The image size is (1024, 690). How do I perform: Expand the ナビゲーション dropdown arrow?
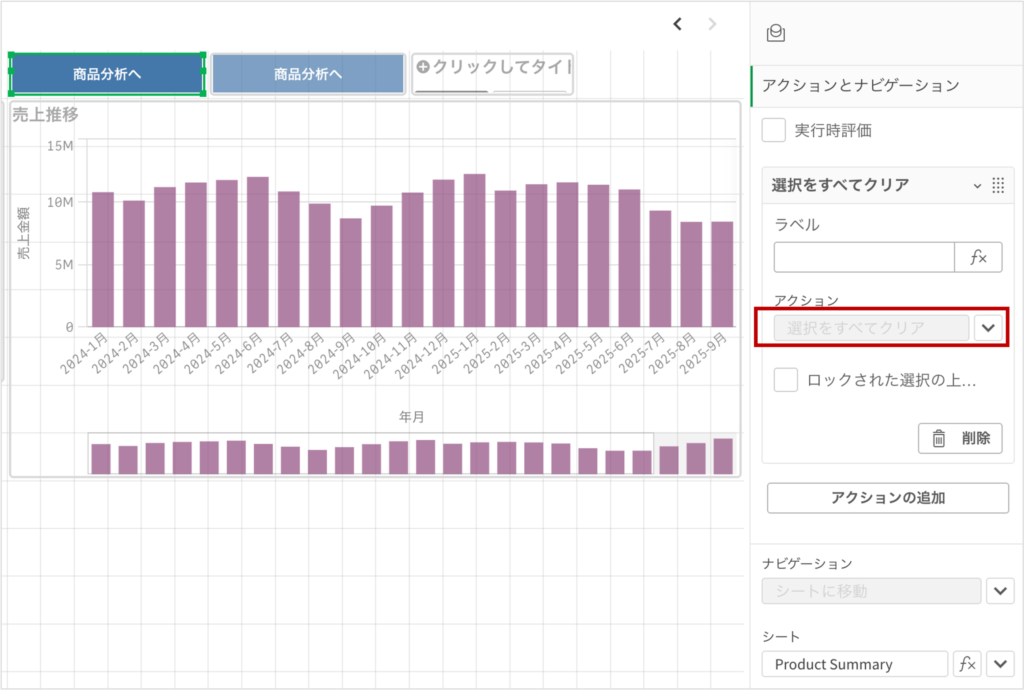tap(1000, 591)
